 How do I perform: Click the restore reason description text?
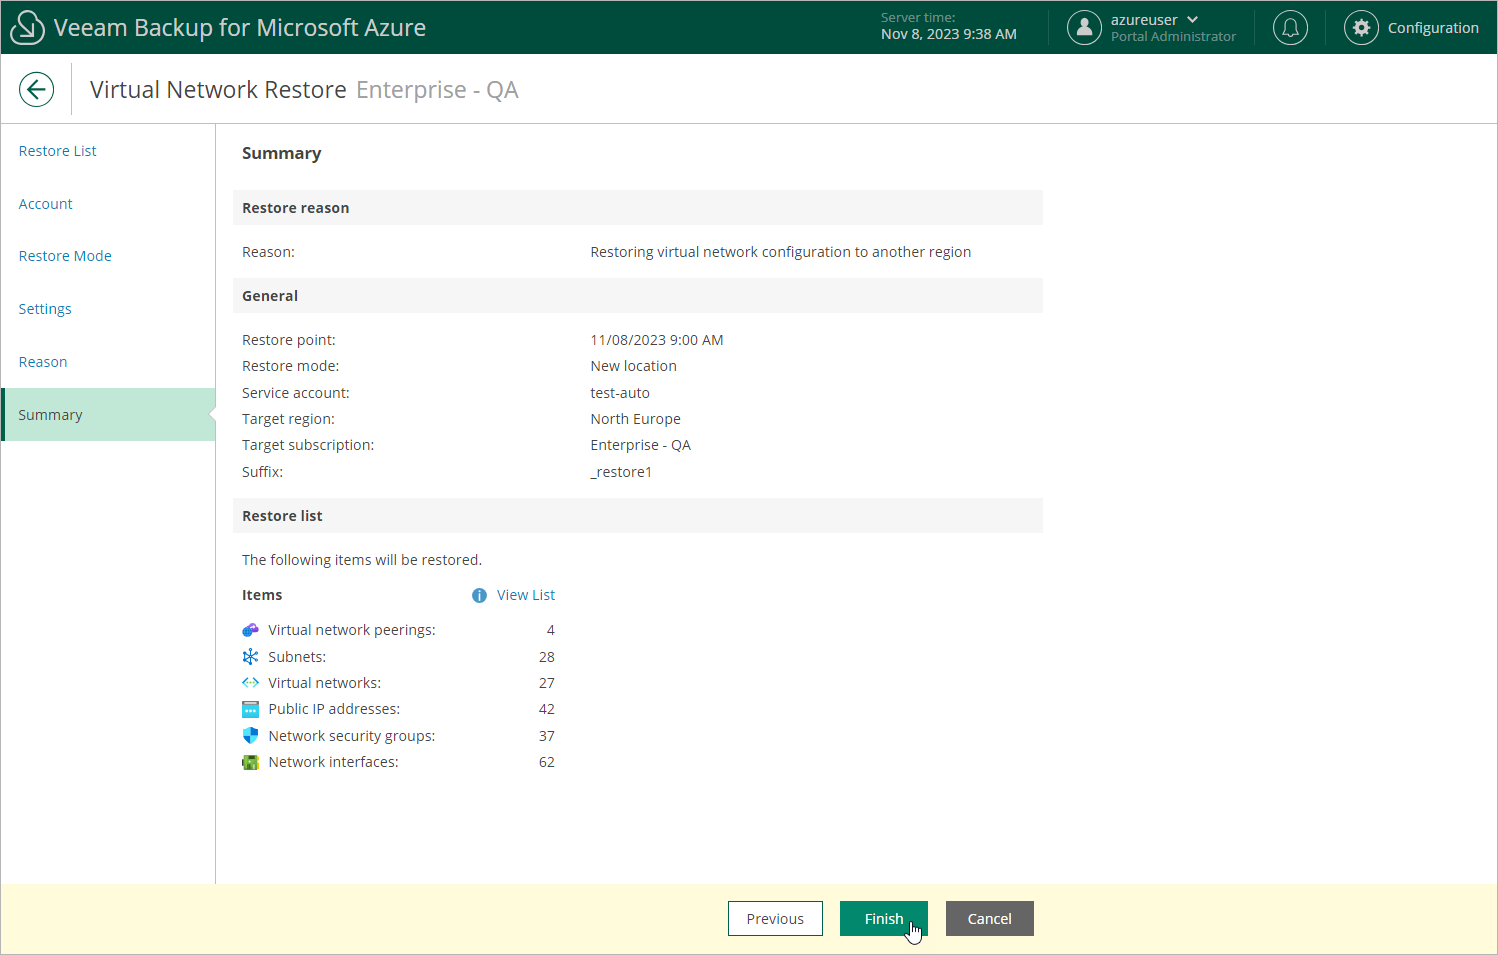(x=781, y=252)
